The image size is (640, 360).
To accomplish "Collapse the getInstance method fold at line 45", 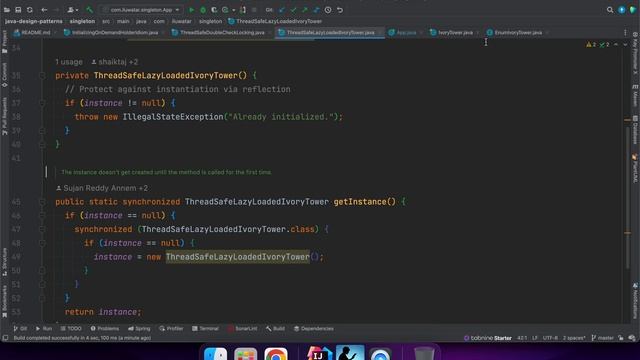I will [42, 202].
